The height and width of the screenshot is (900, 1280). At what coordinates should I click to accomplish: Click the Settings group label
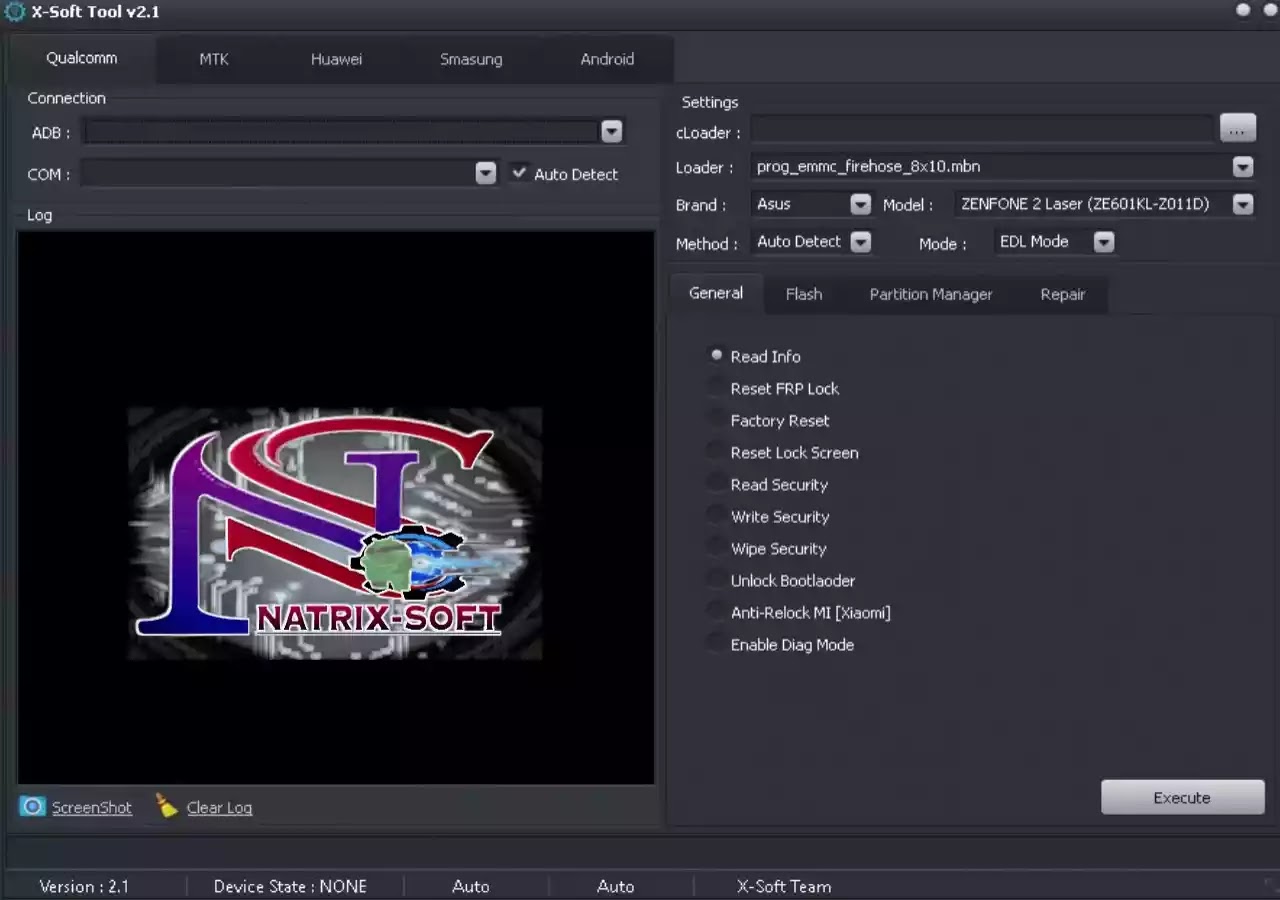point(710,102)
